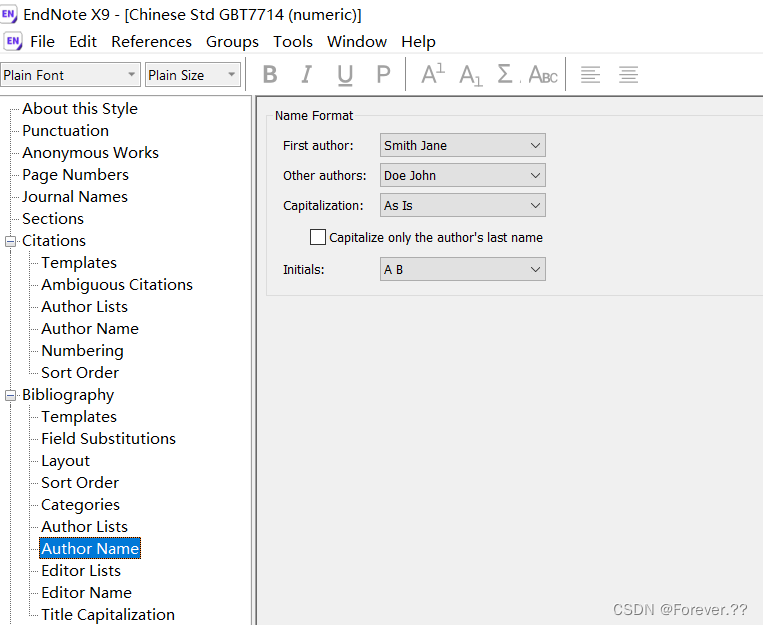This screenshot has width=763, height=625.
Task: Open the Help menu
Action: 418,41
